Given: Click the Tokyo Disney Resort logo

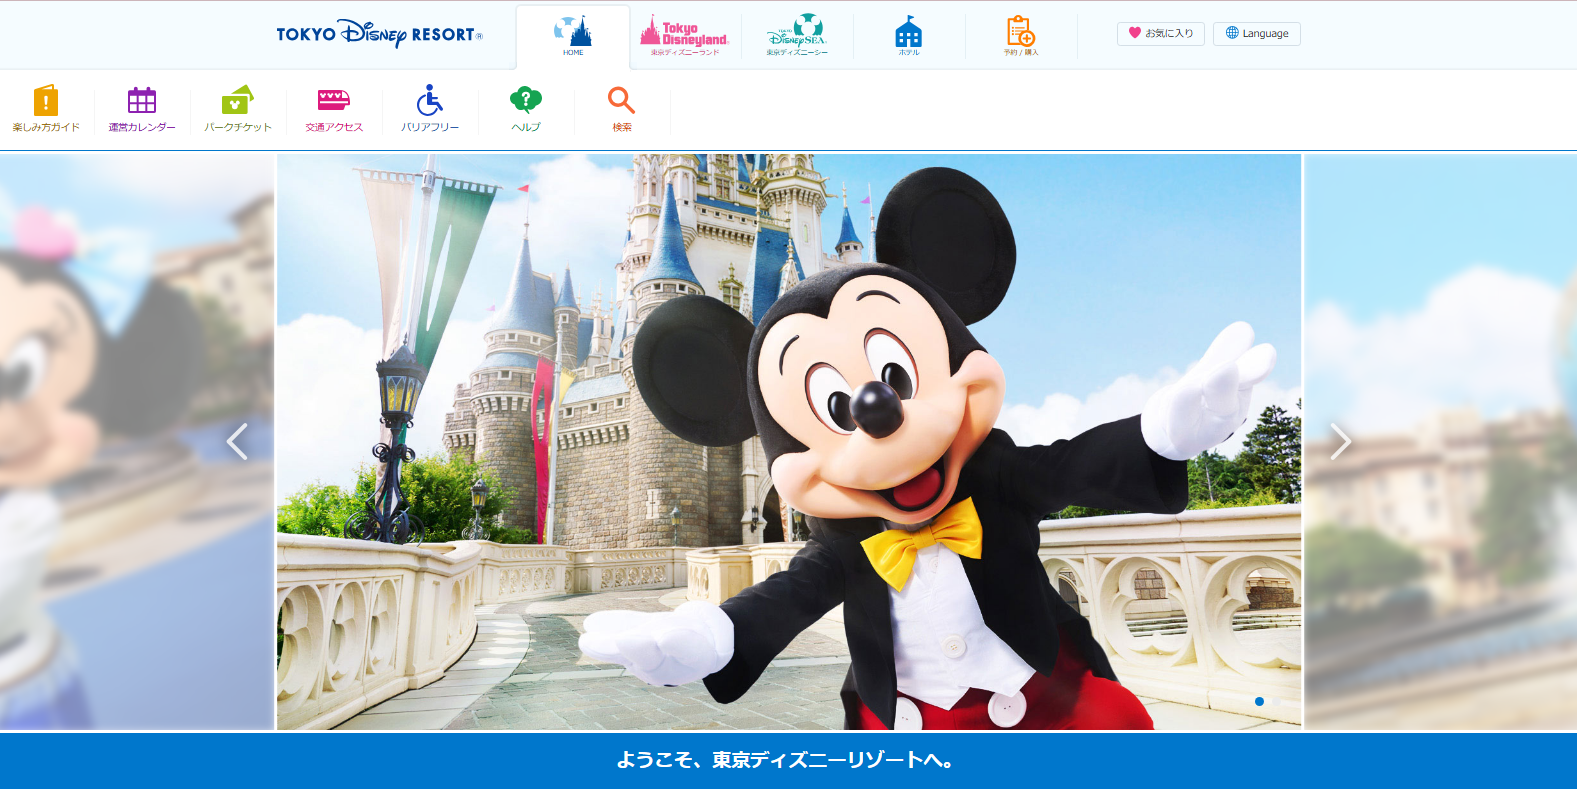Looking at the screenshot, I should [379, 34].
